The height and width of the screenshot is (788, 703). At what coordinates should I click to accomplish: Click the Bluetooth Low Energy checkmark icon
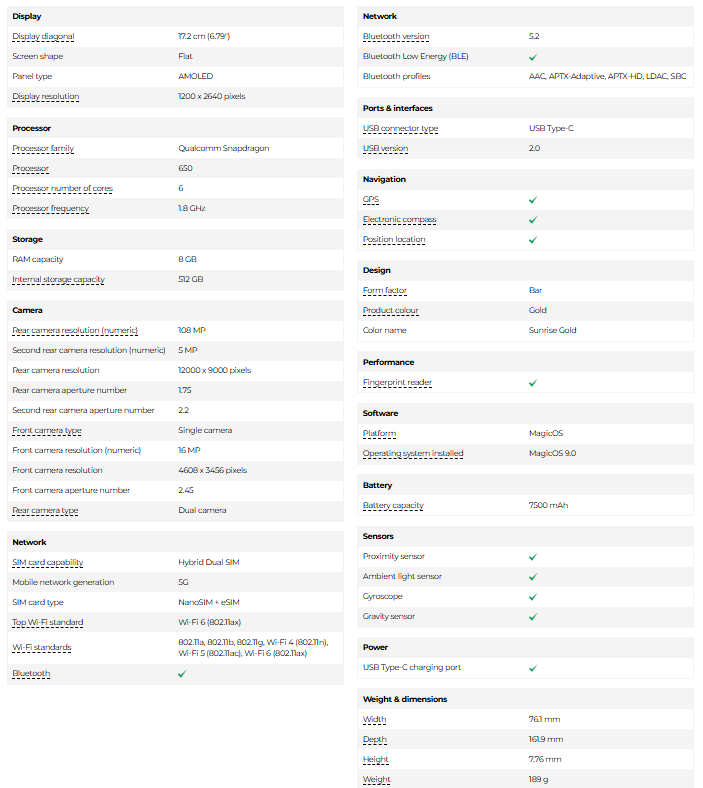(x=533, y=57)
